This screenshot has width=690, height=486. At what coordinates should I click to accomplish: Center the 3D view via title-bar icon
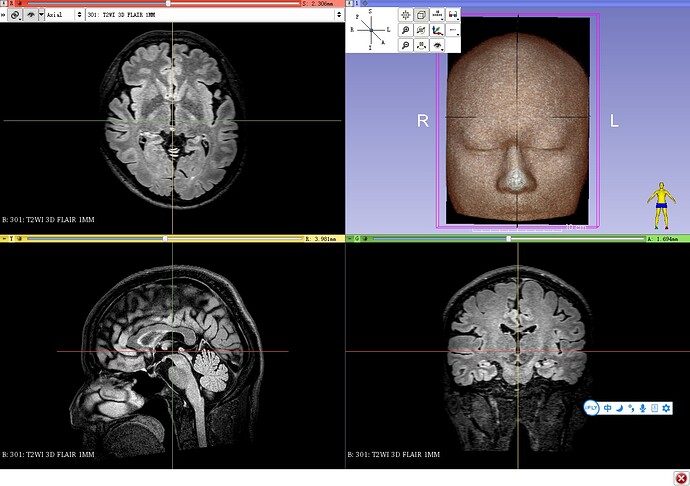(364, 3)
